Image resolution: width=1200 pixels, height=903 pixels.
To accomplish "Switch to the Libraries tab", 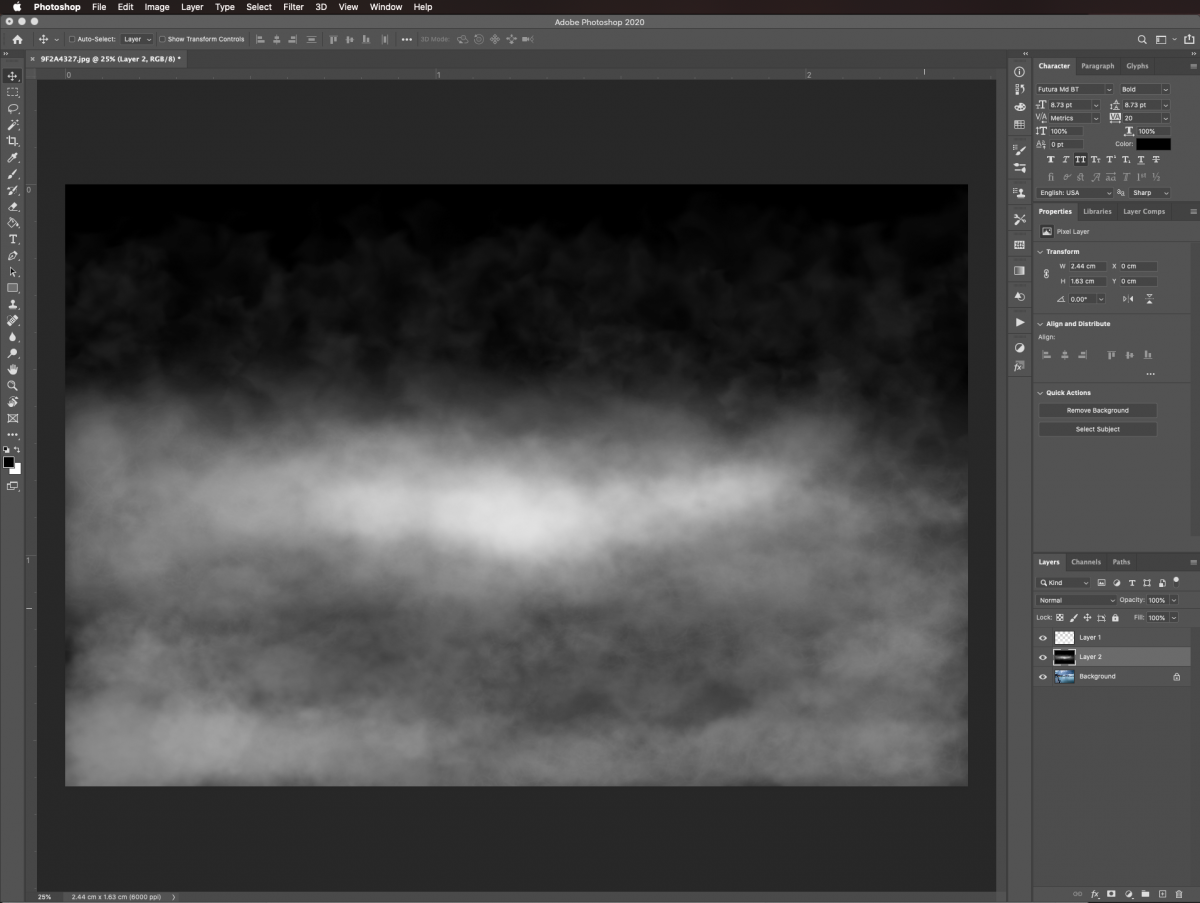I will [1097, 212].
